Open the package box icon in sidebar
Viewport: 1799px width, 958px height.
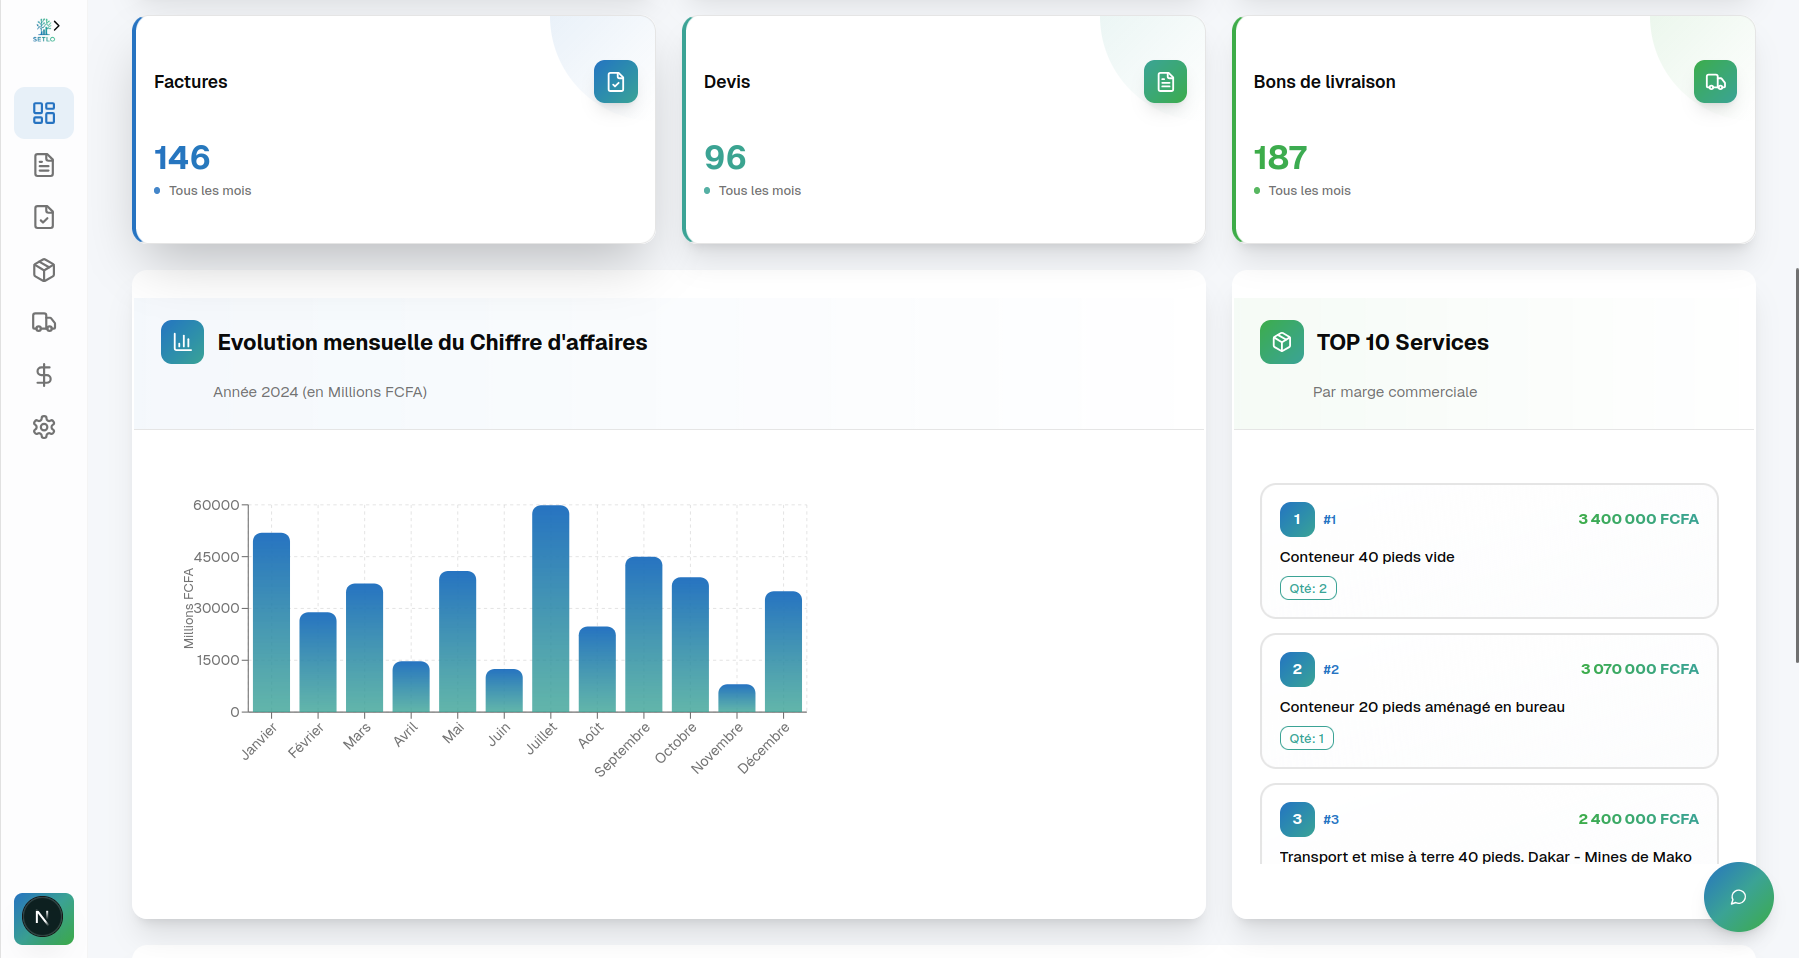click(44, 270)
